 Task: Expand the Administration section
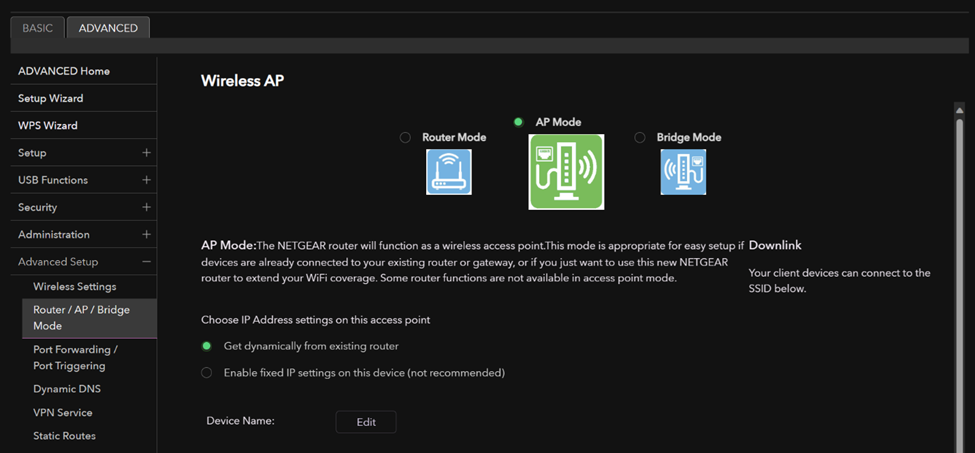tap(146, 234)
